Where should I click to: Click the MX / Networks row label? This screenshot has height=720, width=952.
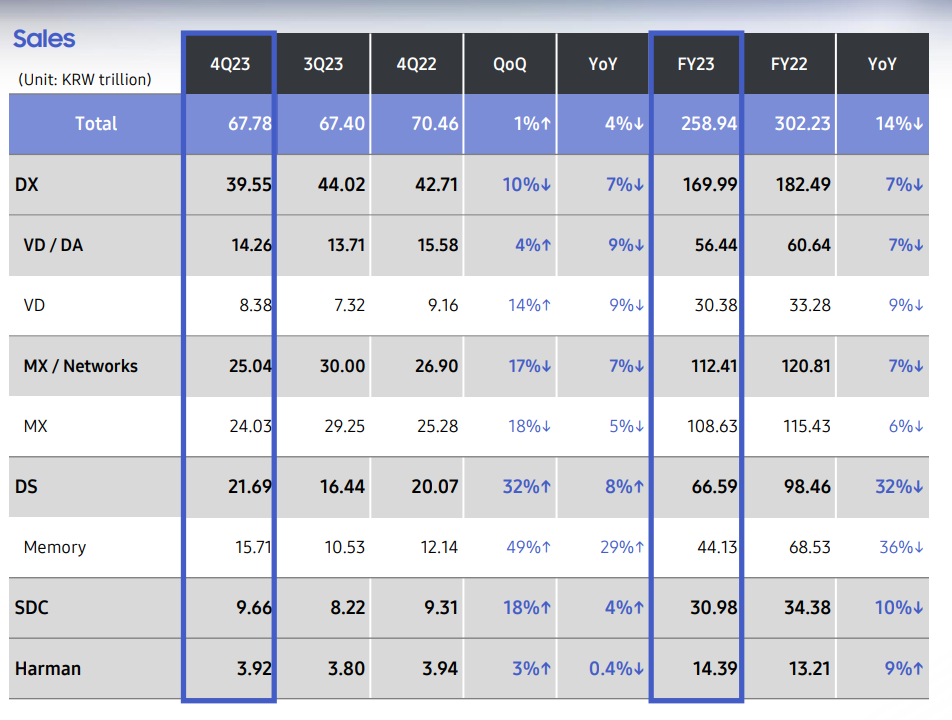[80, 366]
